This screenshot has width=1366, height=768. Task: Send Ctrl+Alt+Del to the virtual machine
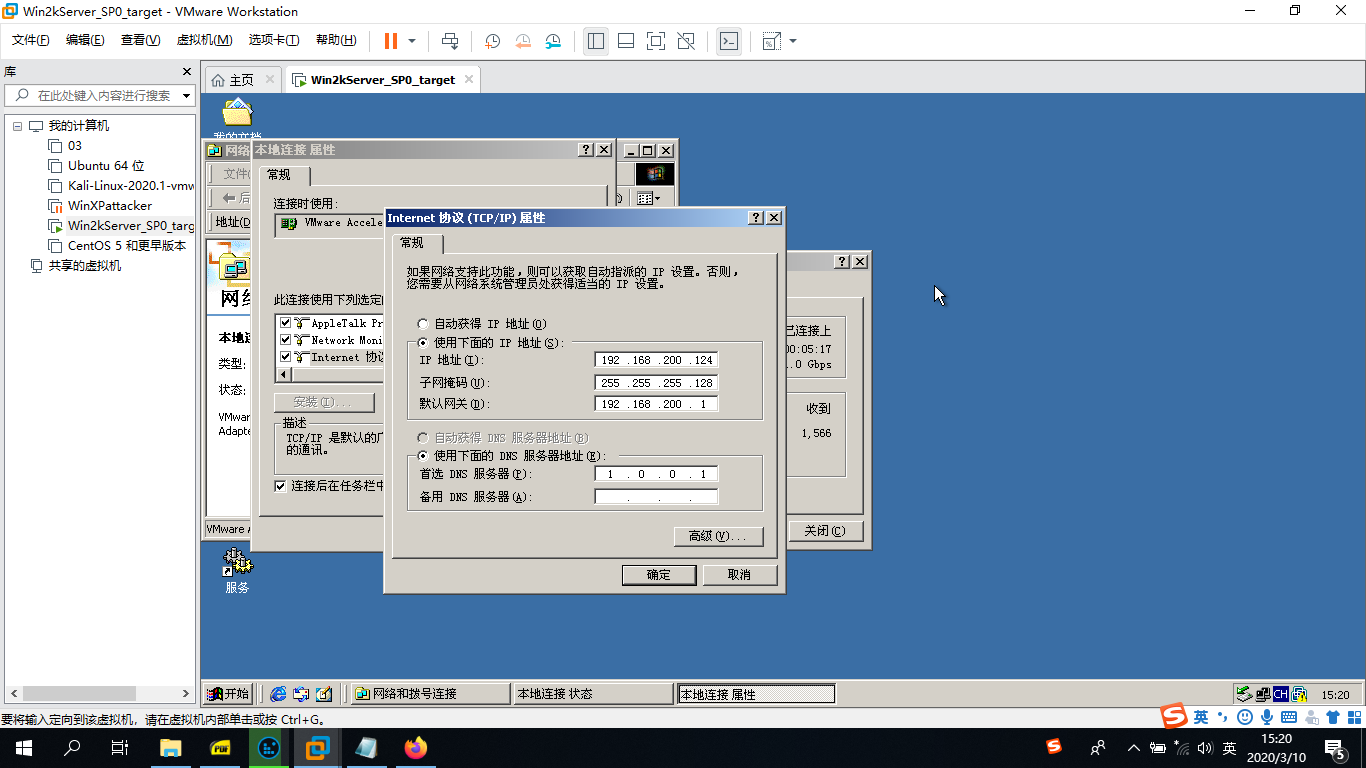[x=450, y=41]
